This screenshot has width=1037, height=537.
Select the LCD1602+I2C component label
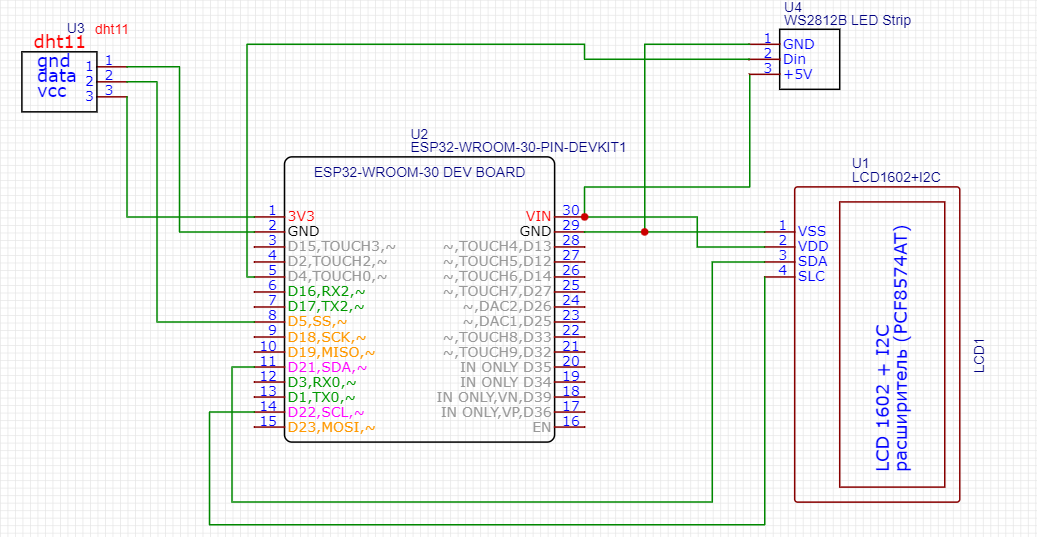click(897, 177)
